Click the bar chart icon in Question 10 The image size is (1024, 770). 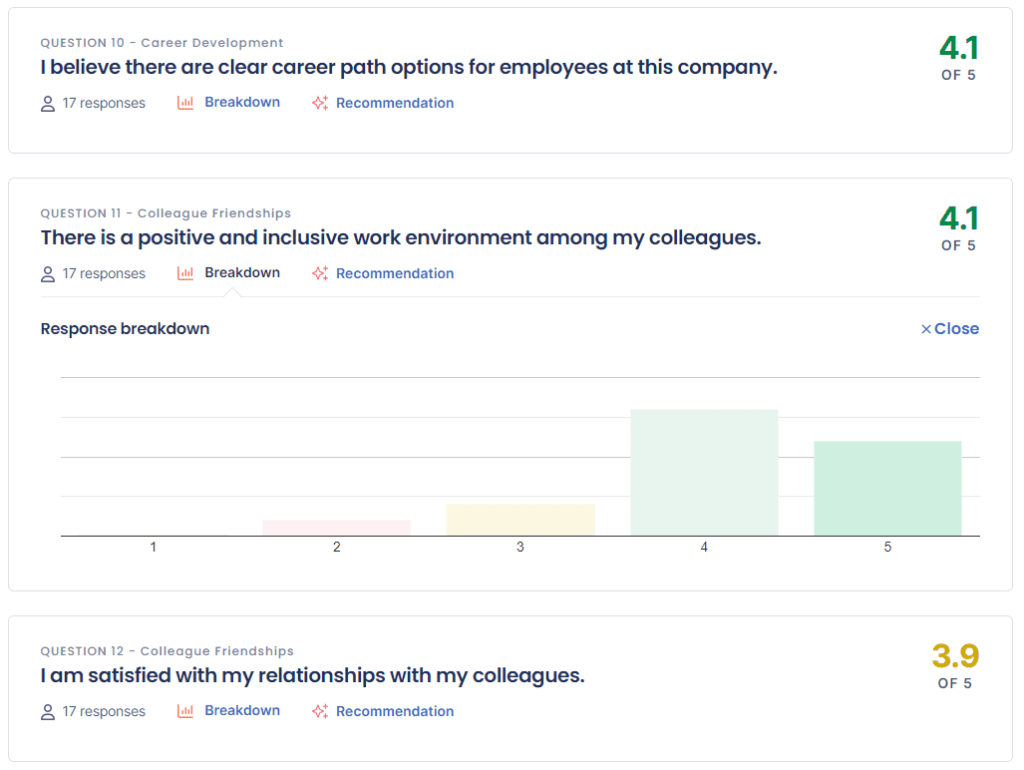185,103
